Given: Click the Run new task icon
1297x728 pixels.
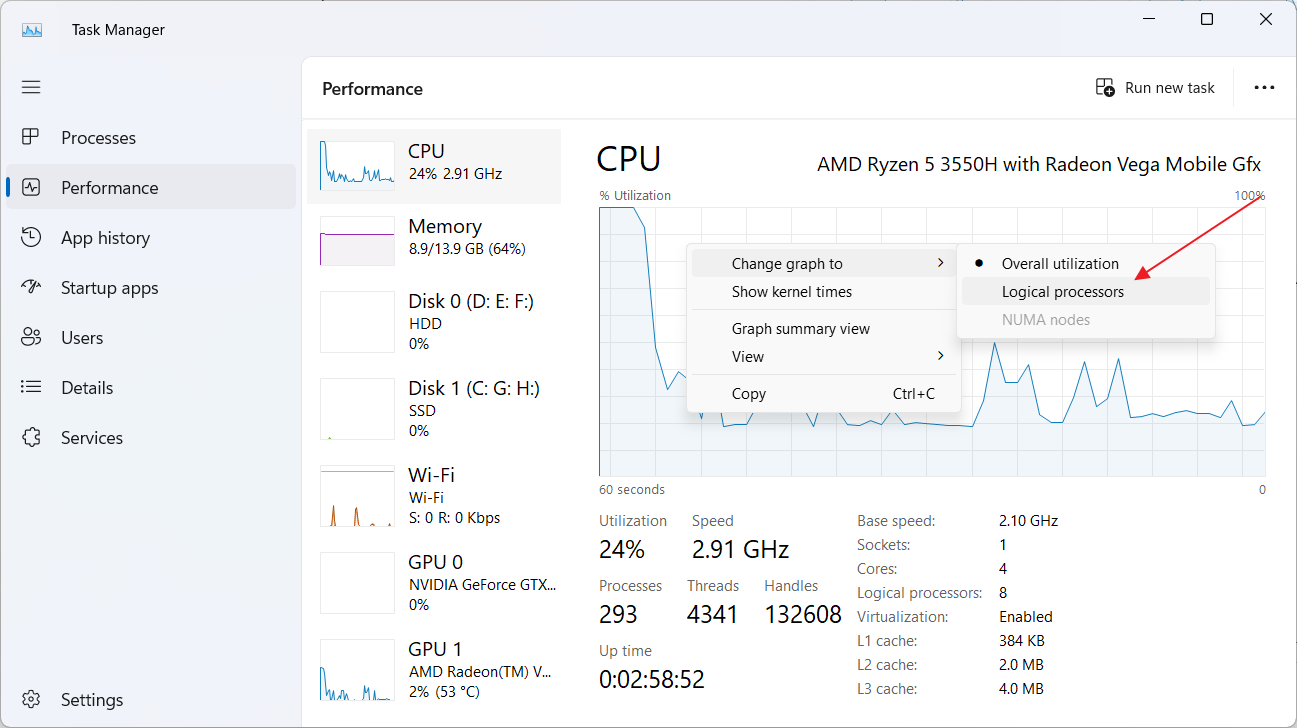Looking at the screenshot, I should [1104, 88].
